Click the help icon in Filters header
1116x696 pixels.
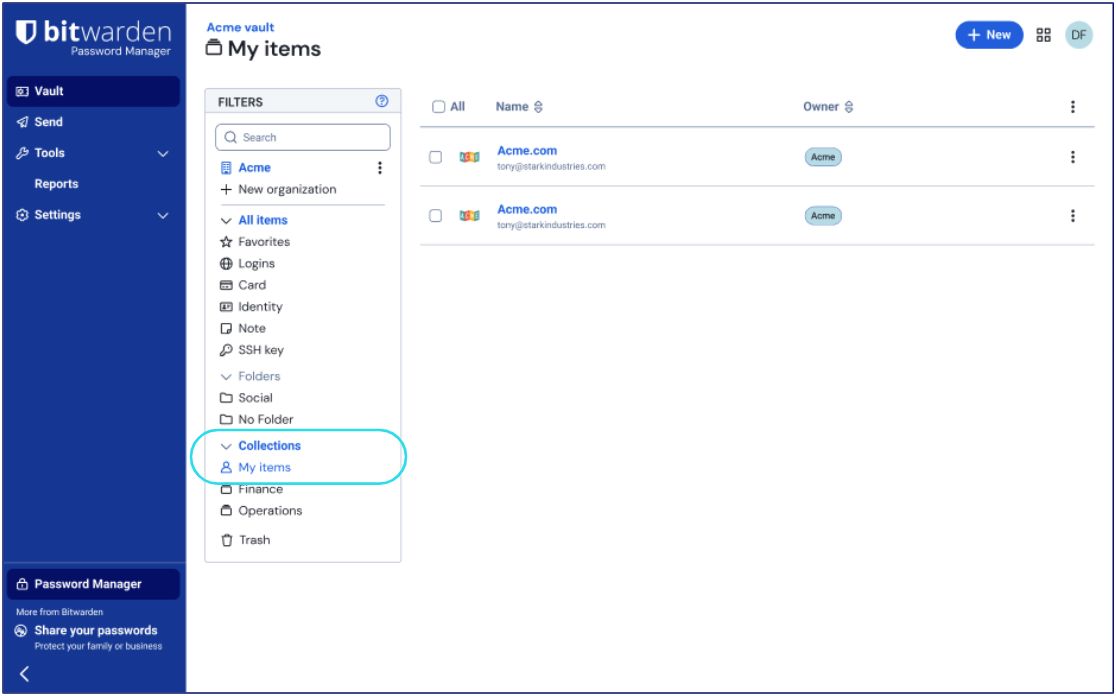(x=381, y=101)
